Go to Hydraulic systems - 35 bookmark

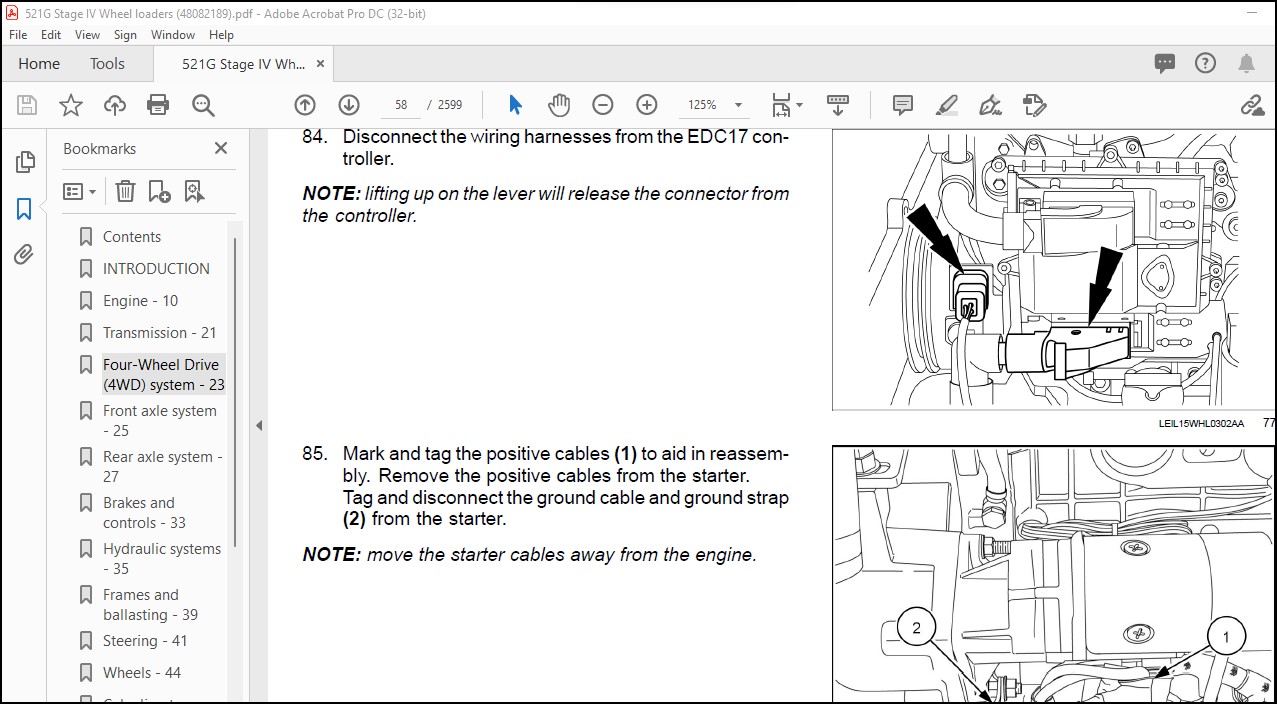click(162, 559)
